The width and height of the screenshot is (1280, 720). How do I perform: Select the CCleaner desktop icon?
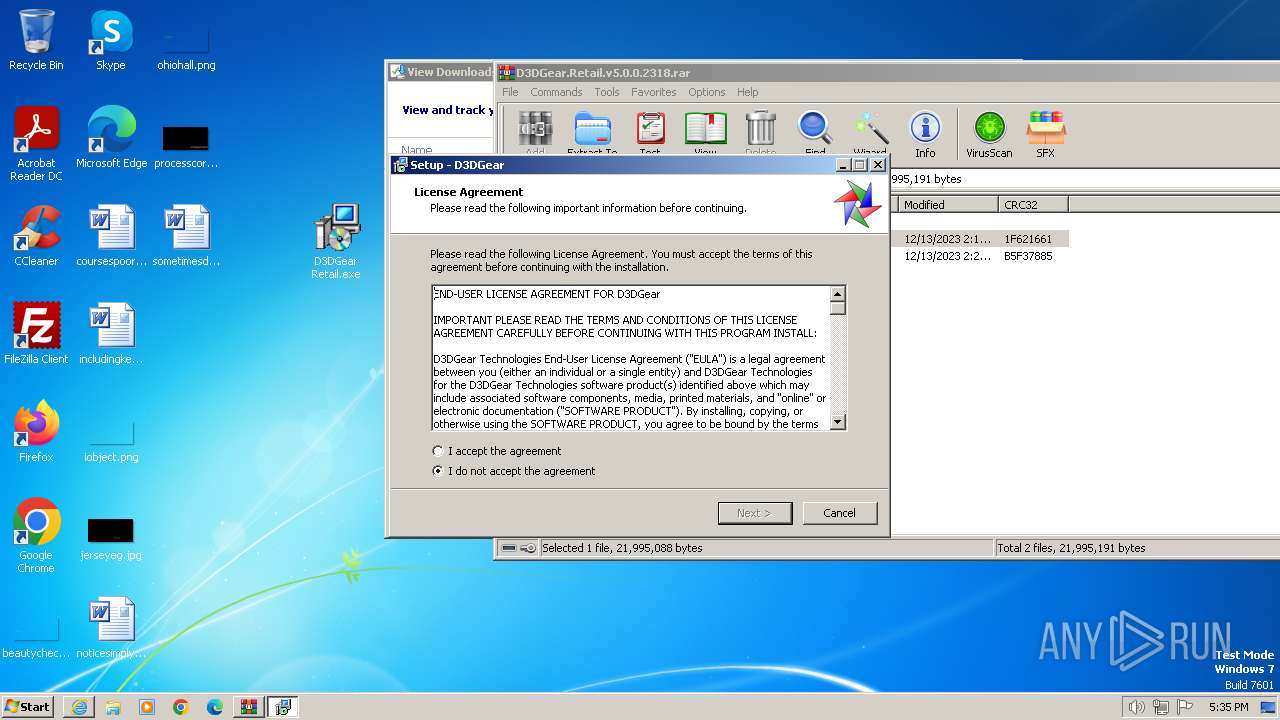click(x=36, y=236)
